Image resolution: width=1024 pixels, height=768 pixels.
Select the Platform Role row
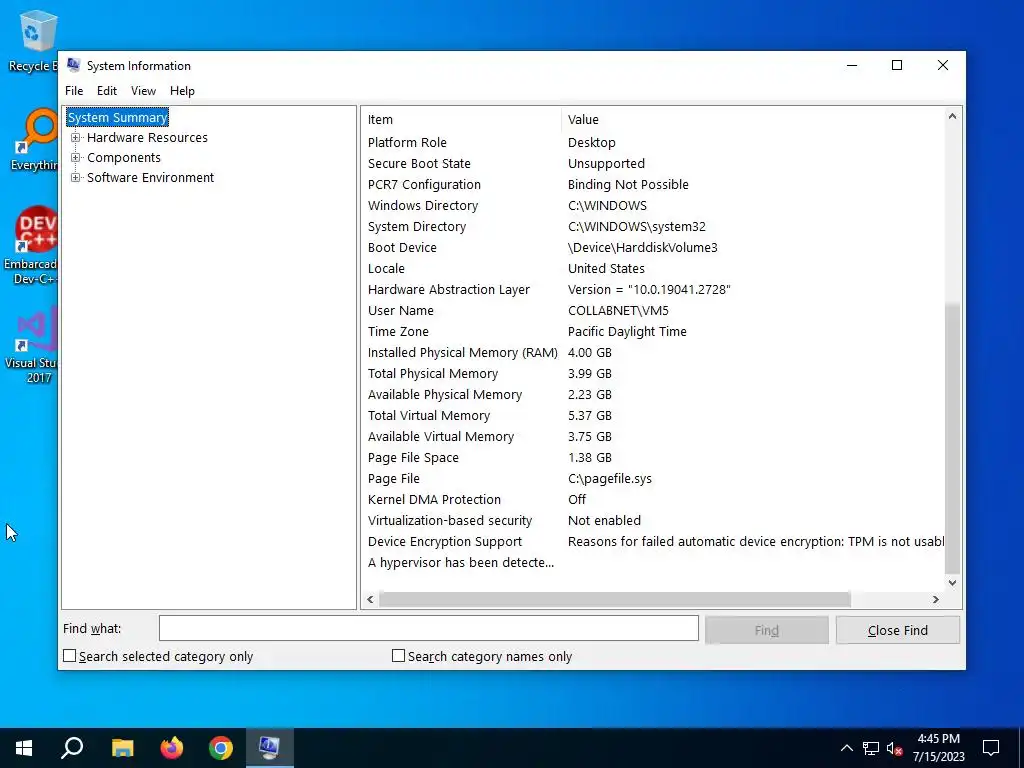[653, 142]
